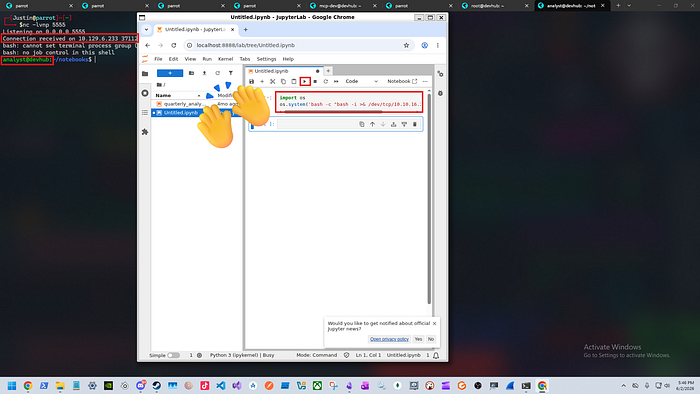700x394 pixels.
Task: Open the cell type Code dropdown
Action: [362, 82]
